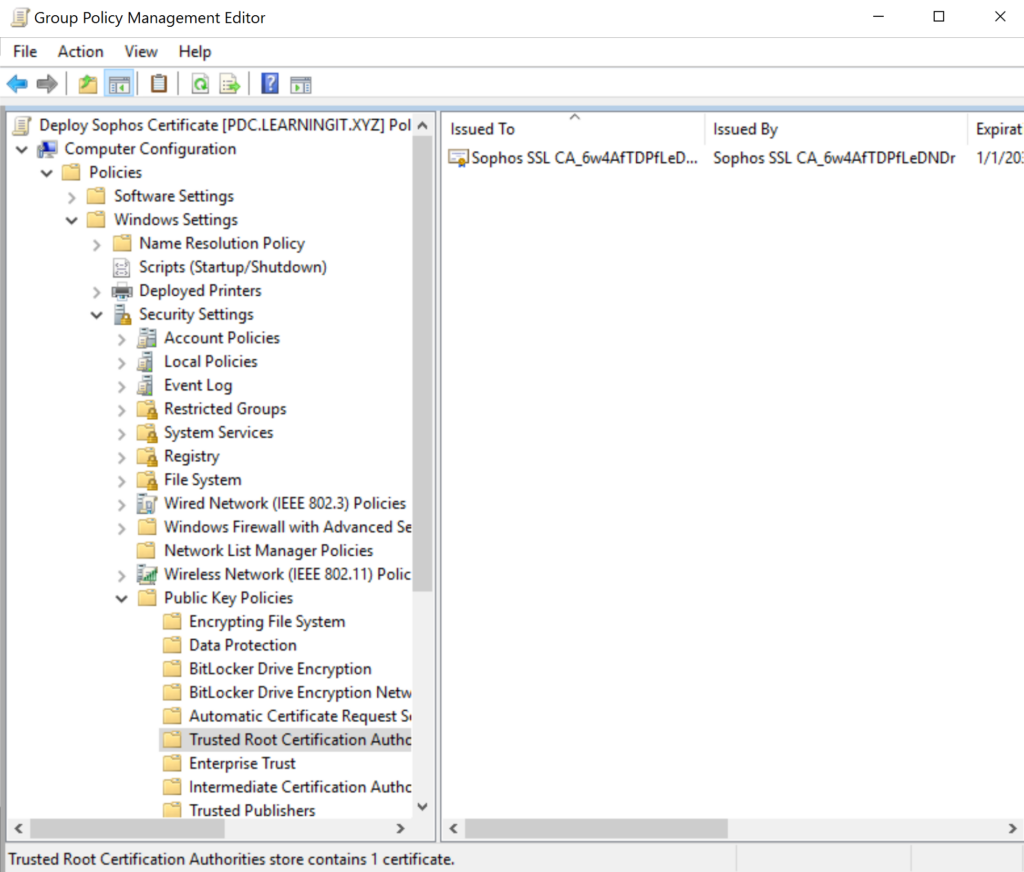Screen dimensions: 1024x872
Task: Click the policy scroll icon beside Deploy Sophos Certificate
Action: [22, 125]
